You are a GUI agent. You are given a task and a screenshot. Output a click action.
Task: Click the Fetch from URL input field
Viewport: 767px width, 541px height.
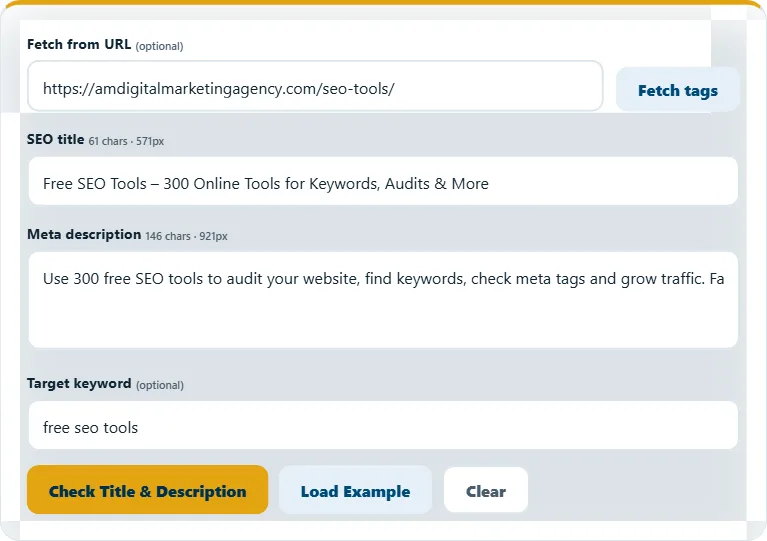(315, 86)
